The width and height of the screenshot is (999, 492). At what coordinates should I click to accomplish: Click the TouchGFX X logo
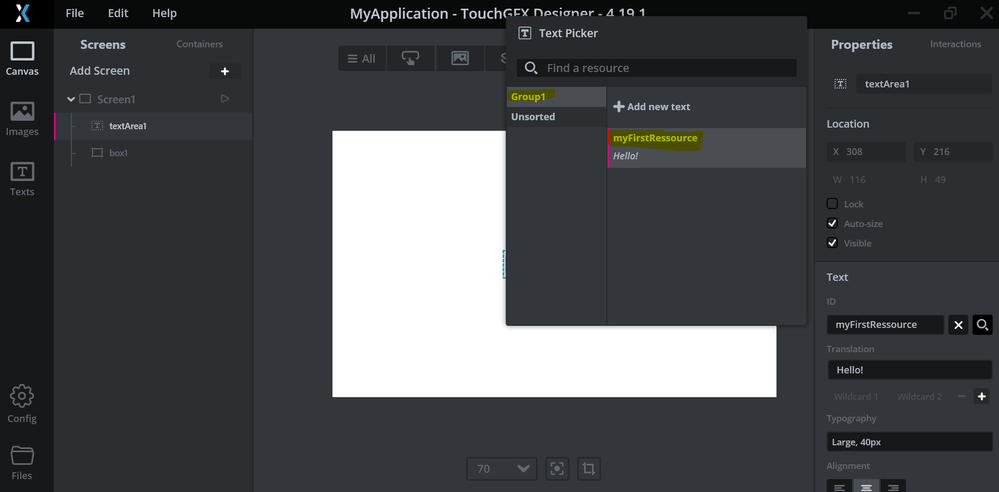point(23,13)
